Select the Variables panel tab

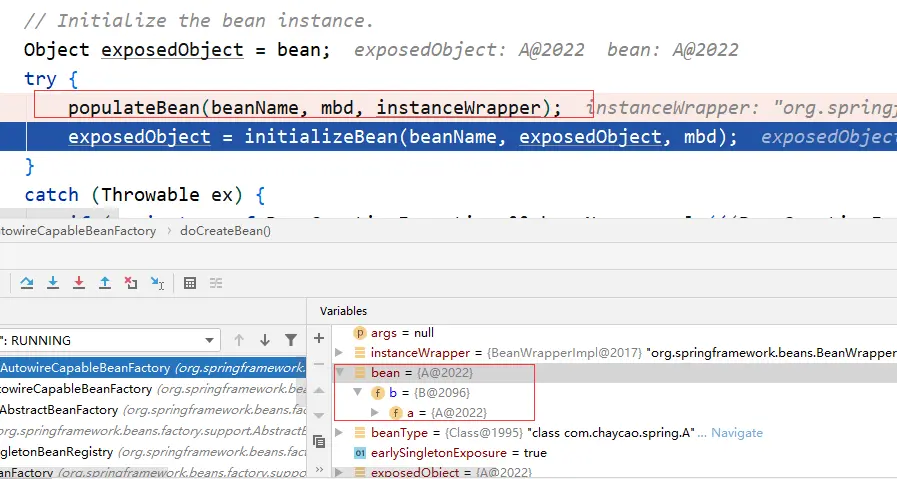pos(343,311)
